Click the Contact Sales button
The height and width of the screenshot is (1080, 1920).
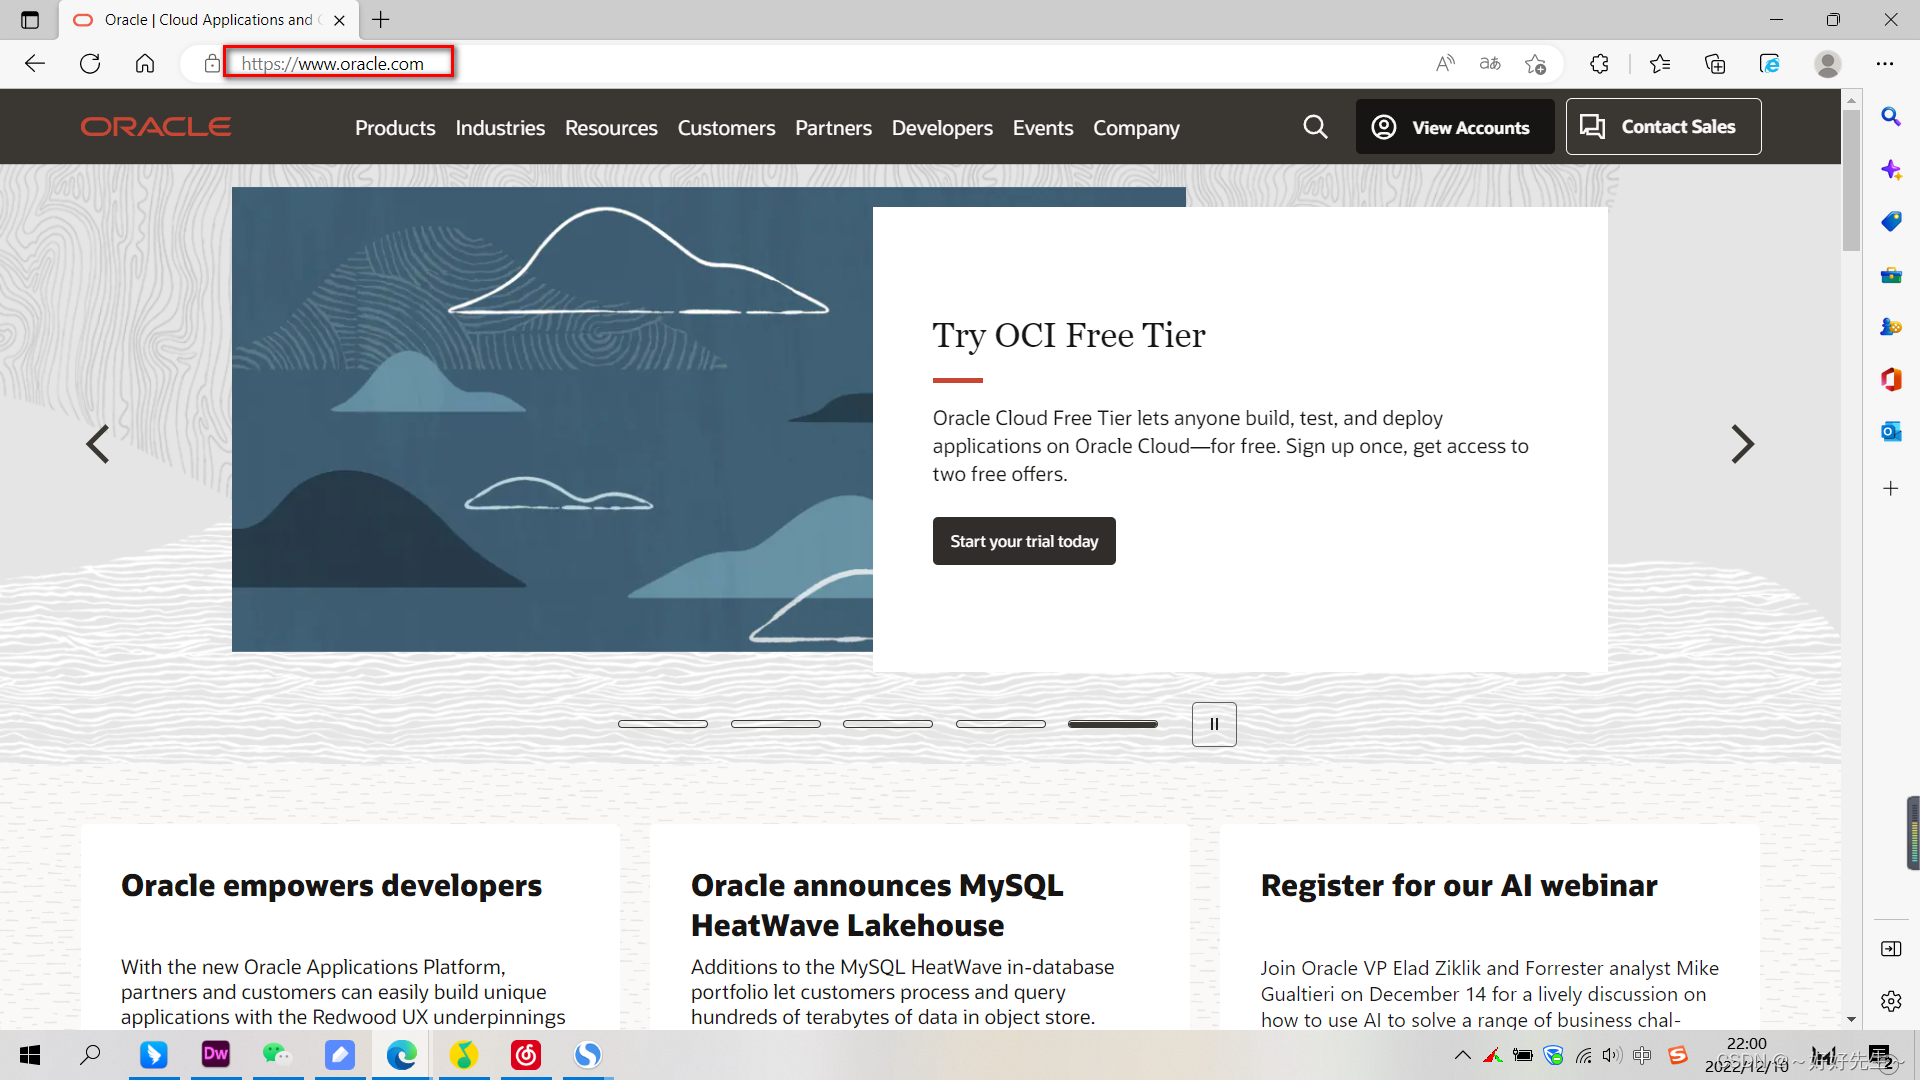pos(1663,127)
